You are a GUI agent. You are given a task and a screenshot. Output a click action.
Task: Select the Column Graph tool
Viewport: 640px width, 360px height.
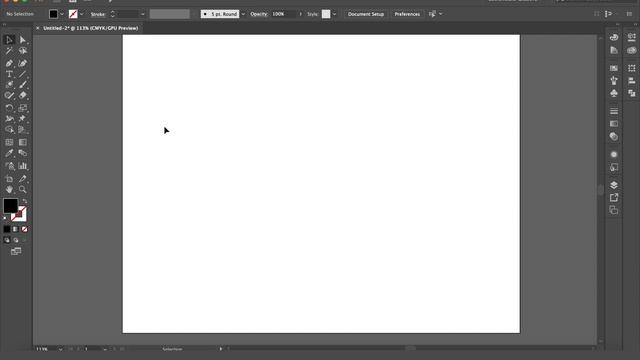coord(22,166)
